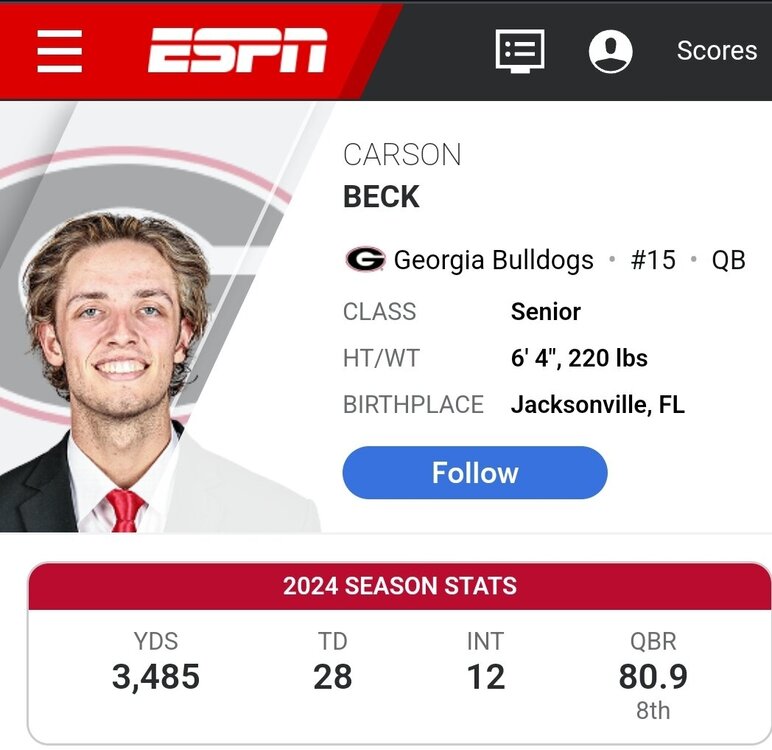Open the news feed icon
The height and width of the screenshot is (750, 772).
point(520,50)
